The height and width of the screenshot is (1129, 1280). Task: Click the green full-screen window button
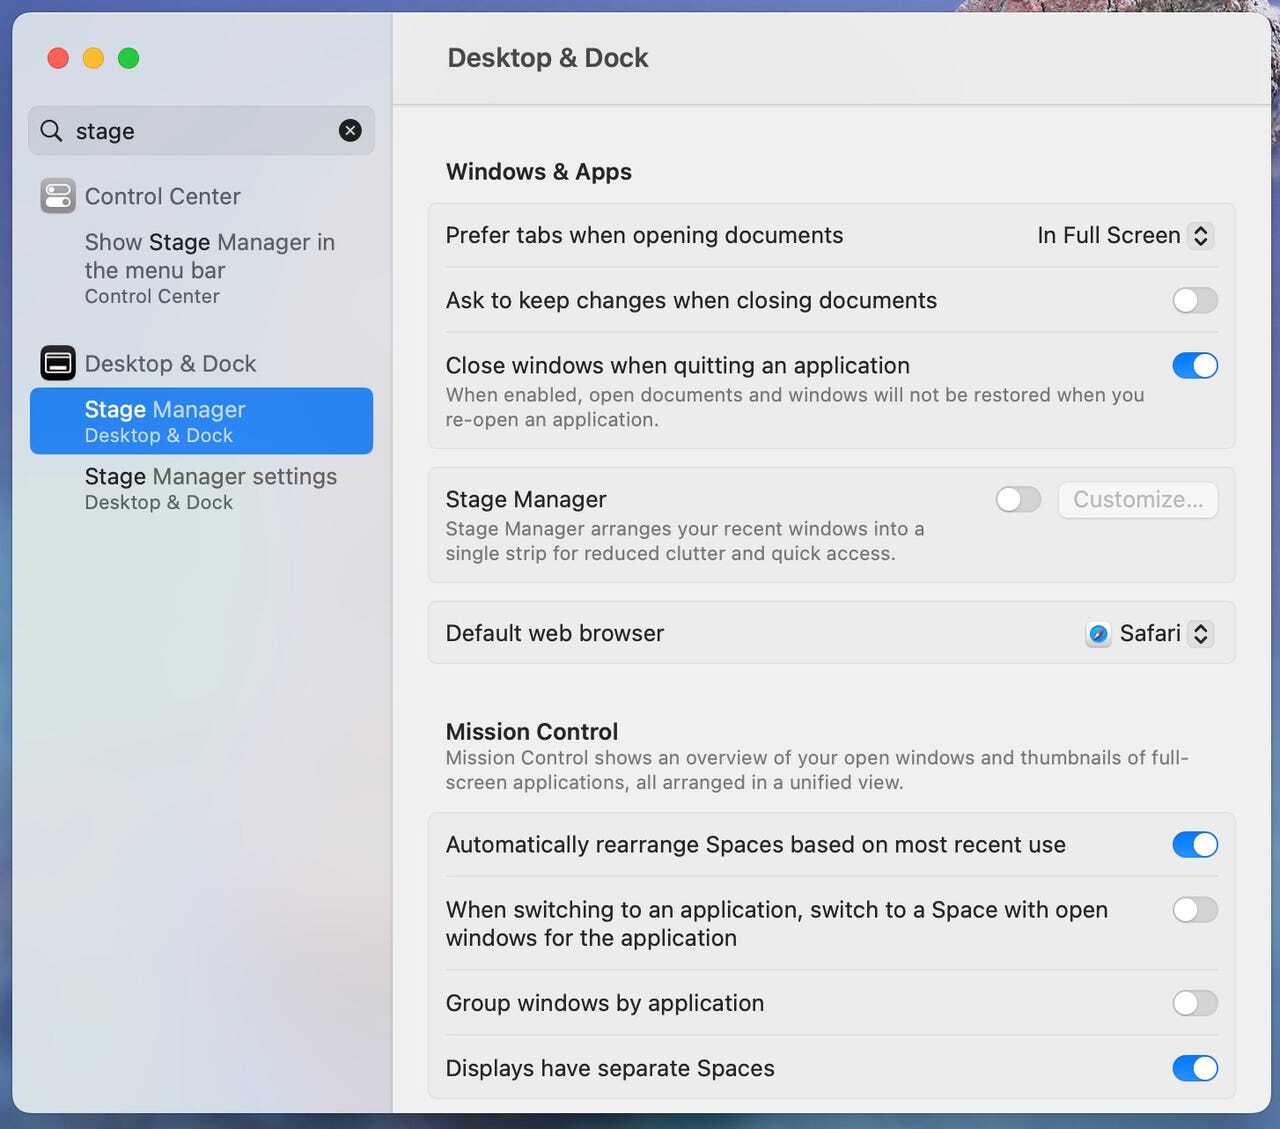tap(128, 58)
